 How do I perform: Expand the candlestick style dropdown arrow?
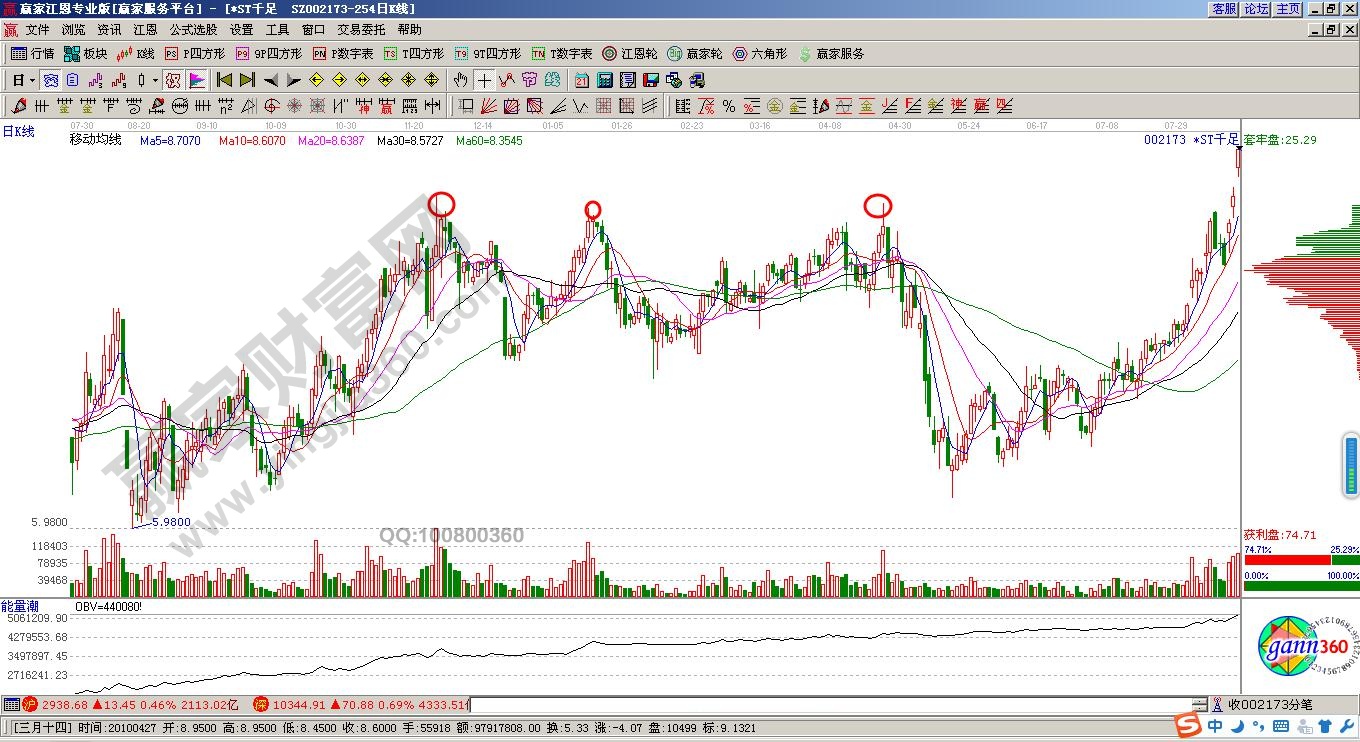(x=154, y=80)
